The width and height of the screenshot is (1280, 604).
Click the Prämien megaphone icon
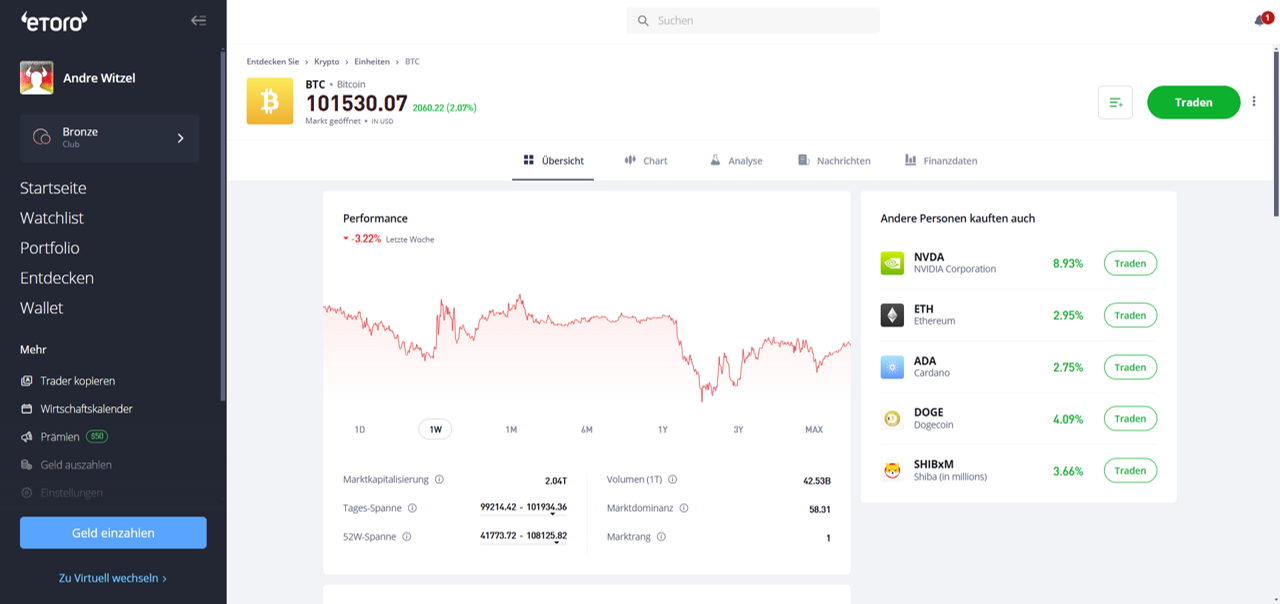click(x=27, y=437)
